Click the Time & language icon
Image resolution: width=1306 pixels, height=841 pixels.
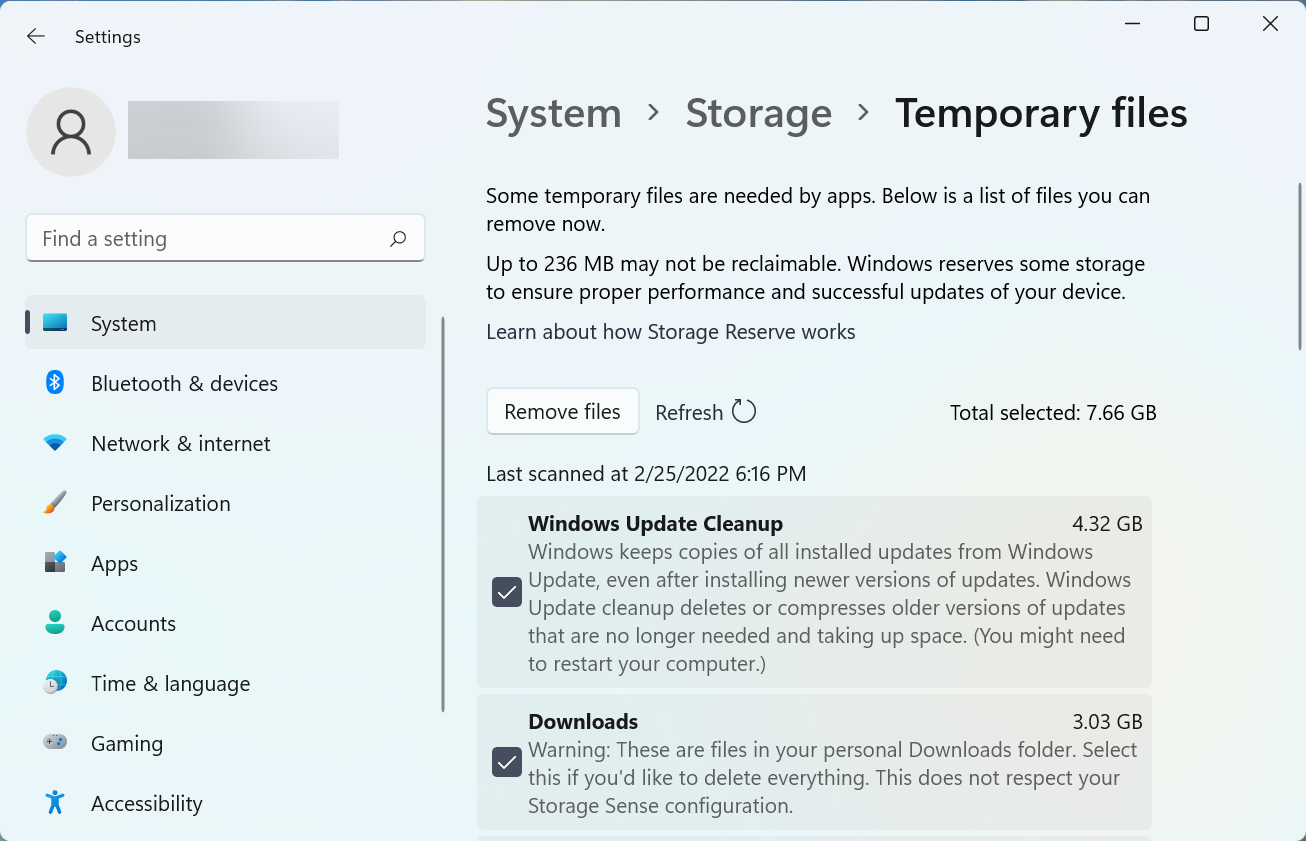coord(54,683)
